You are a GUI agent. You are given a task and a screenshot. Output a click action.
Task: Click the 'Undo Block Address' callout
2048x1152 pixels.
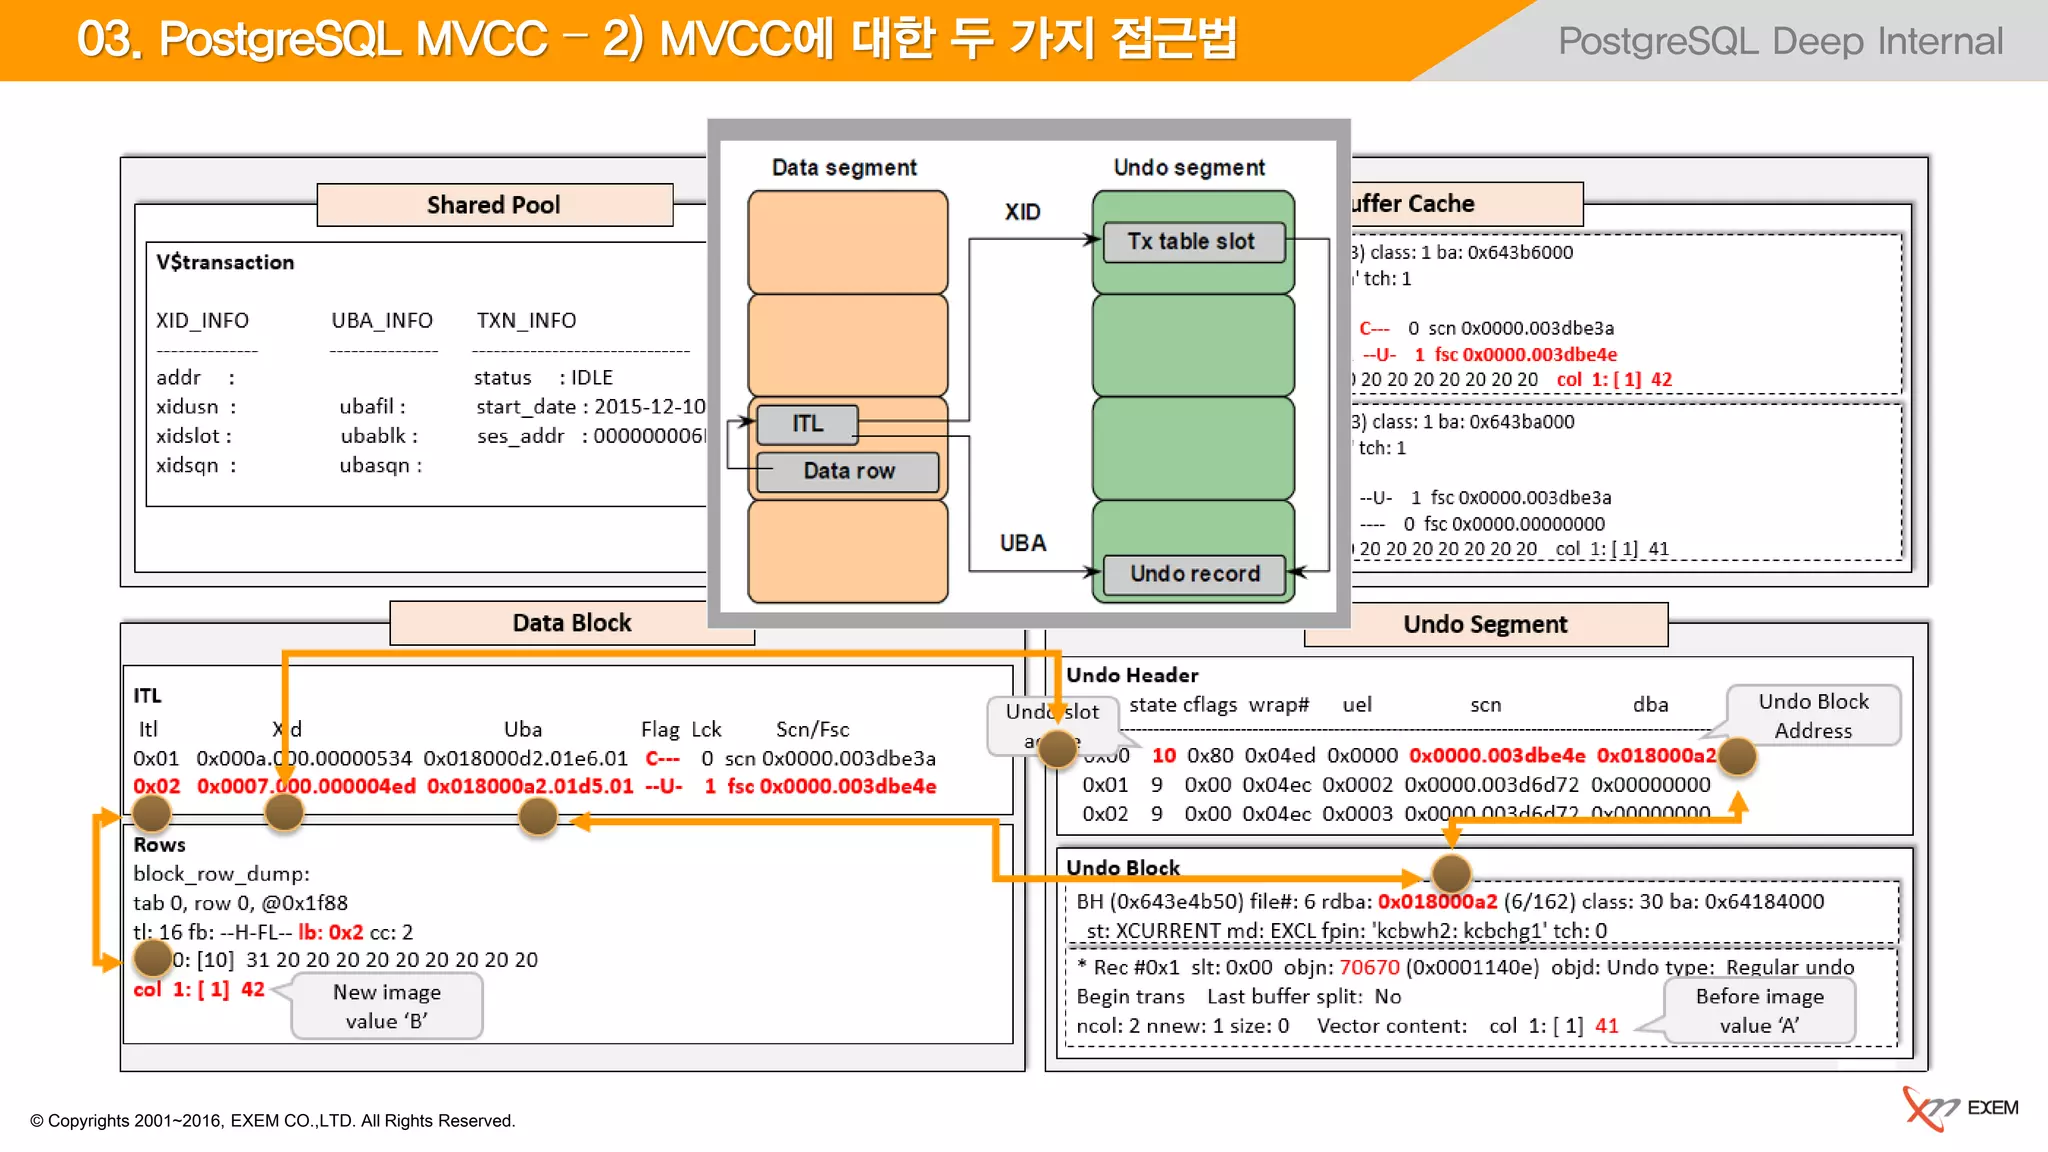tap(1813, 715)
